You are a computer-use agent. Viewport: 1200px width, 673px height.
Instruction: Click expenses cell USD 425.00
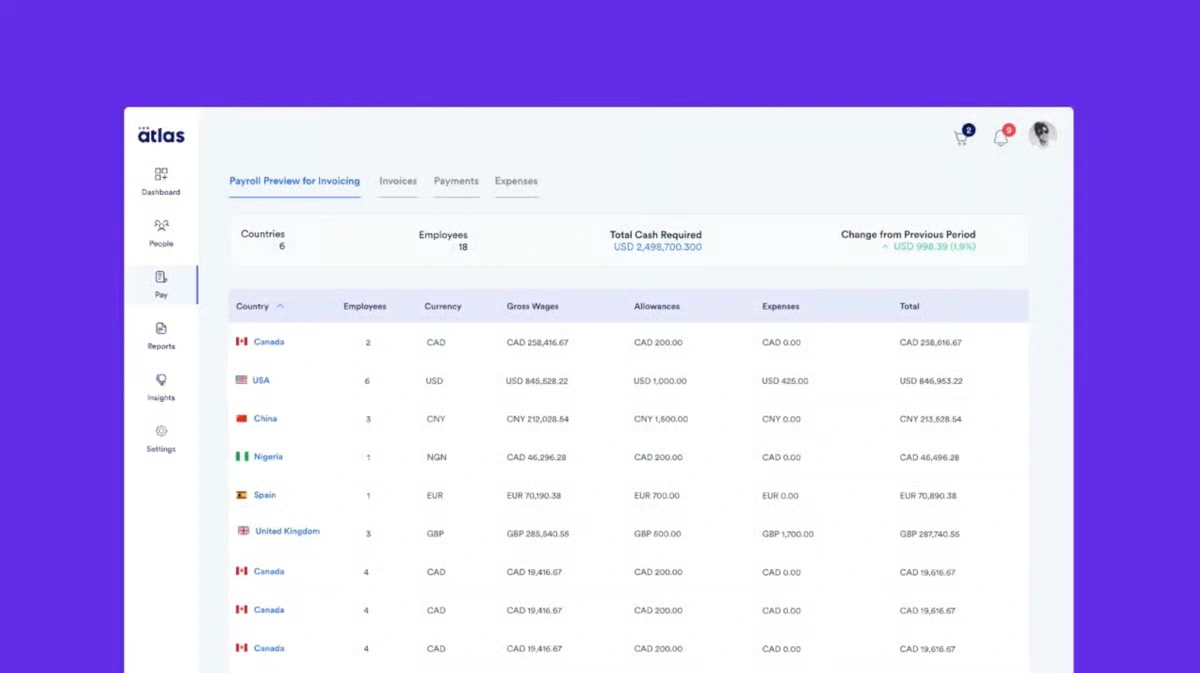click(785, 381)
